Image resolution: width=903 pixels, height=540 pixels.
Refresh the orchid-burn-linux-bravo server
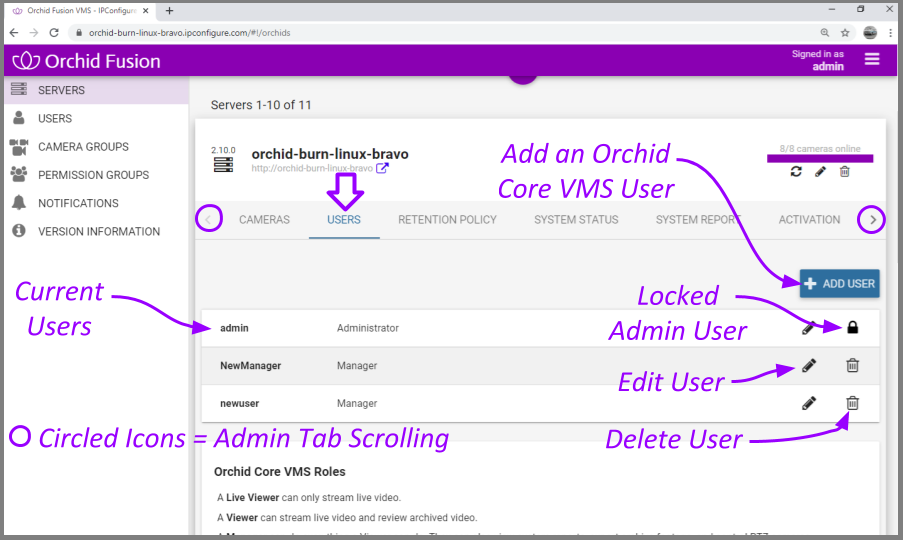(x=796, y=172)
